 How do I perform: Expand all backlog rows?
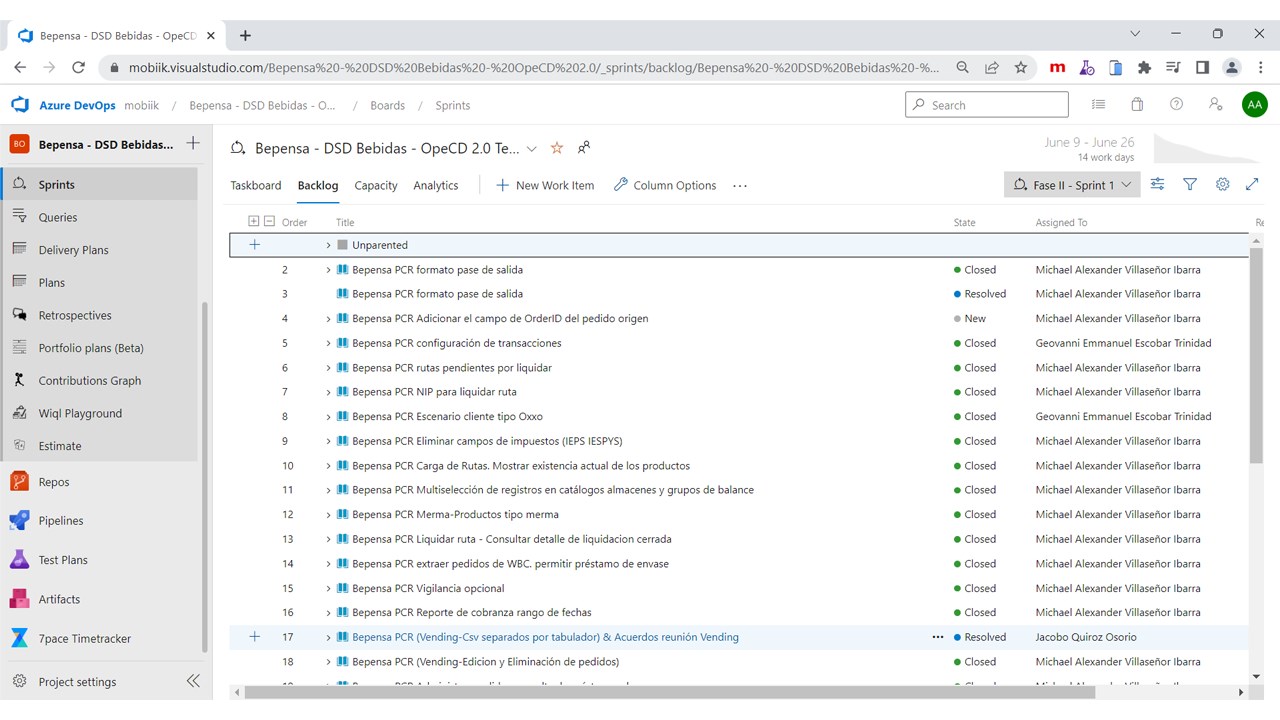254,222
